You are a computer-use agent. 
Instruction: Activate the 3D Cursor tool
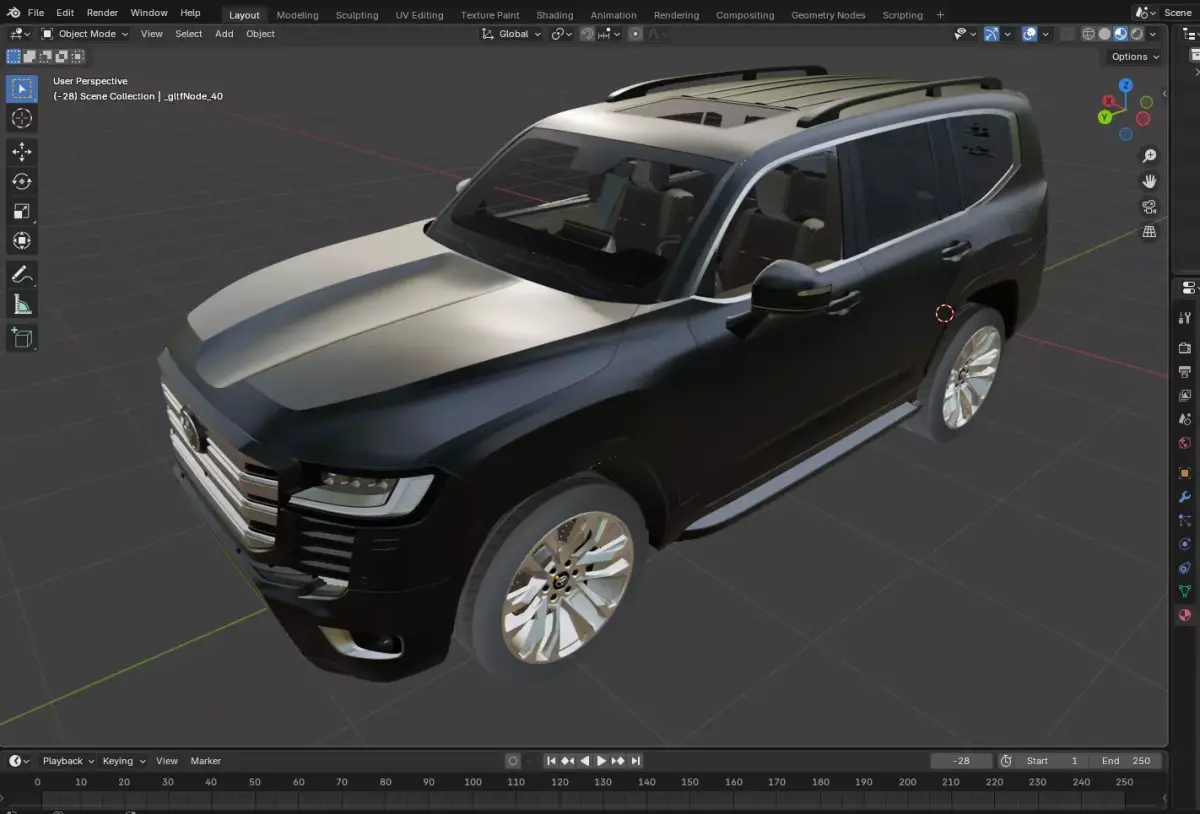21,119
